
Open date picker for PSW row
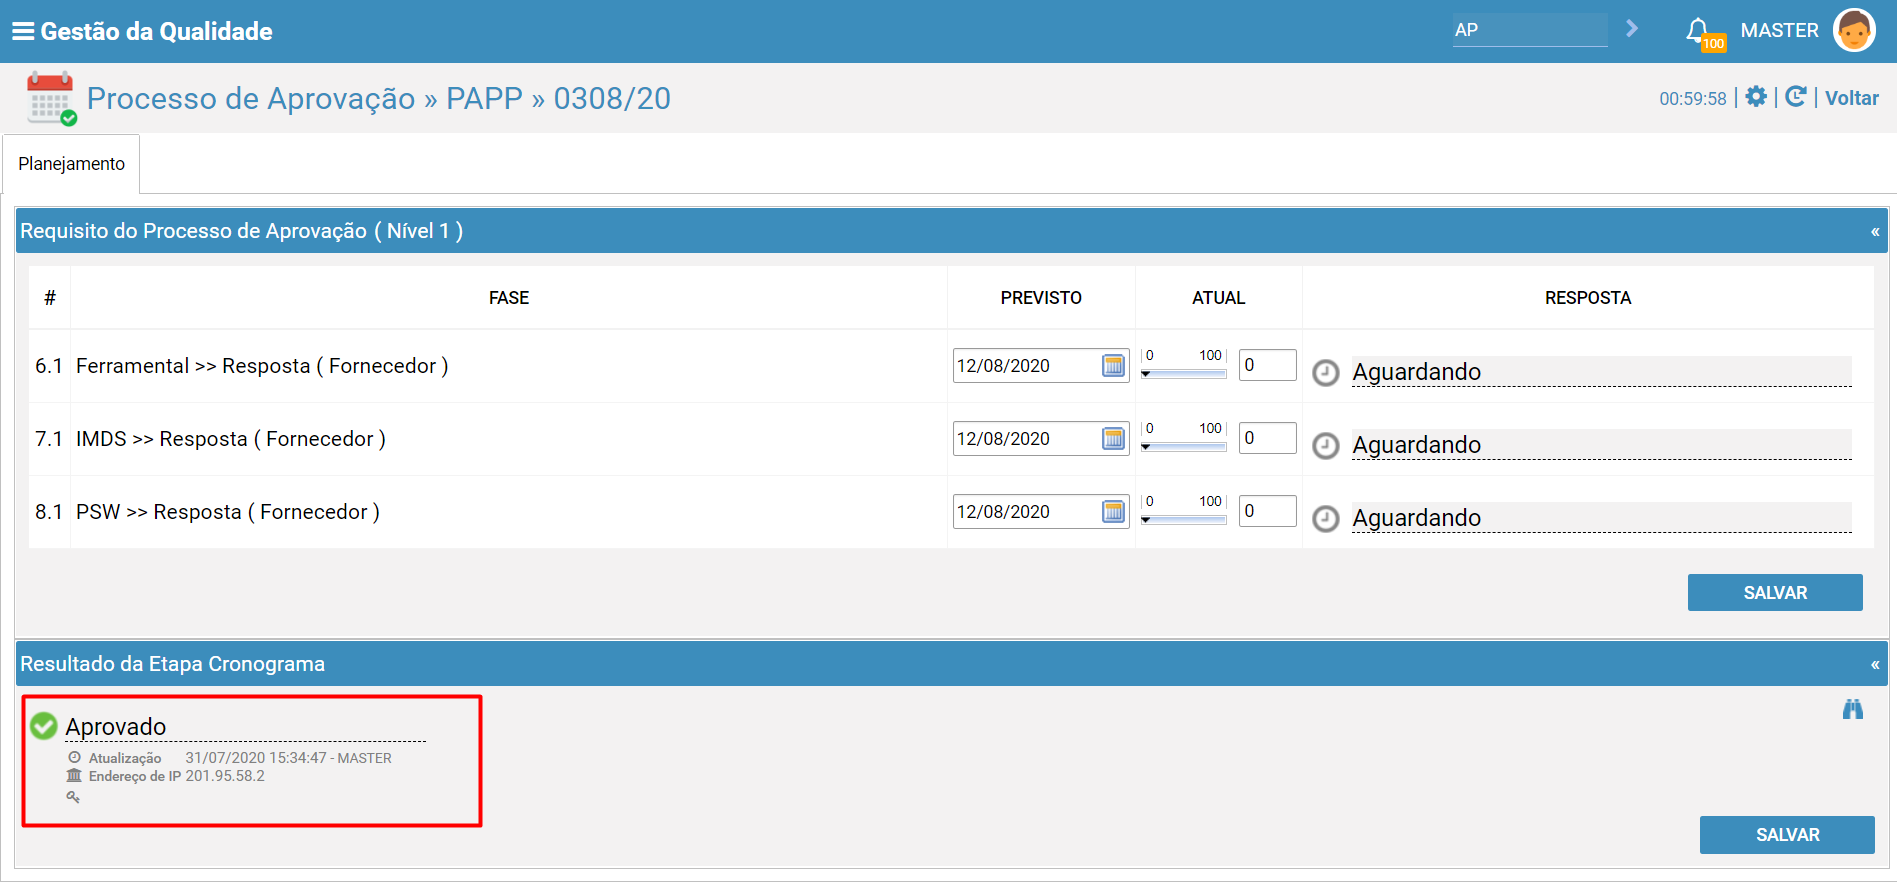[1113, 512]
